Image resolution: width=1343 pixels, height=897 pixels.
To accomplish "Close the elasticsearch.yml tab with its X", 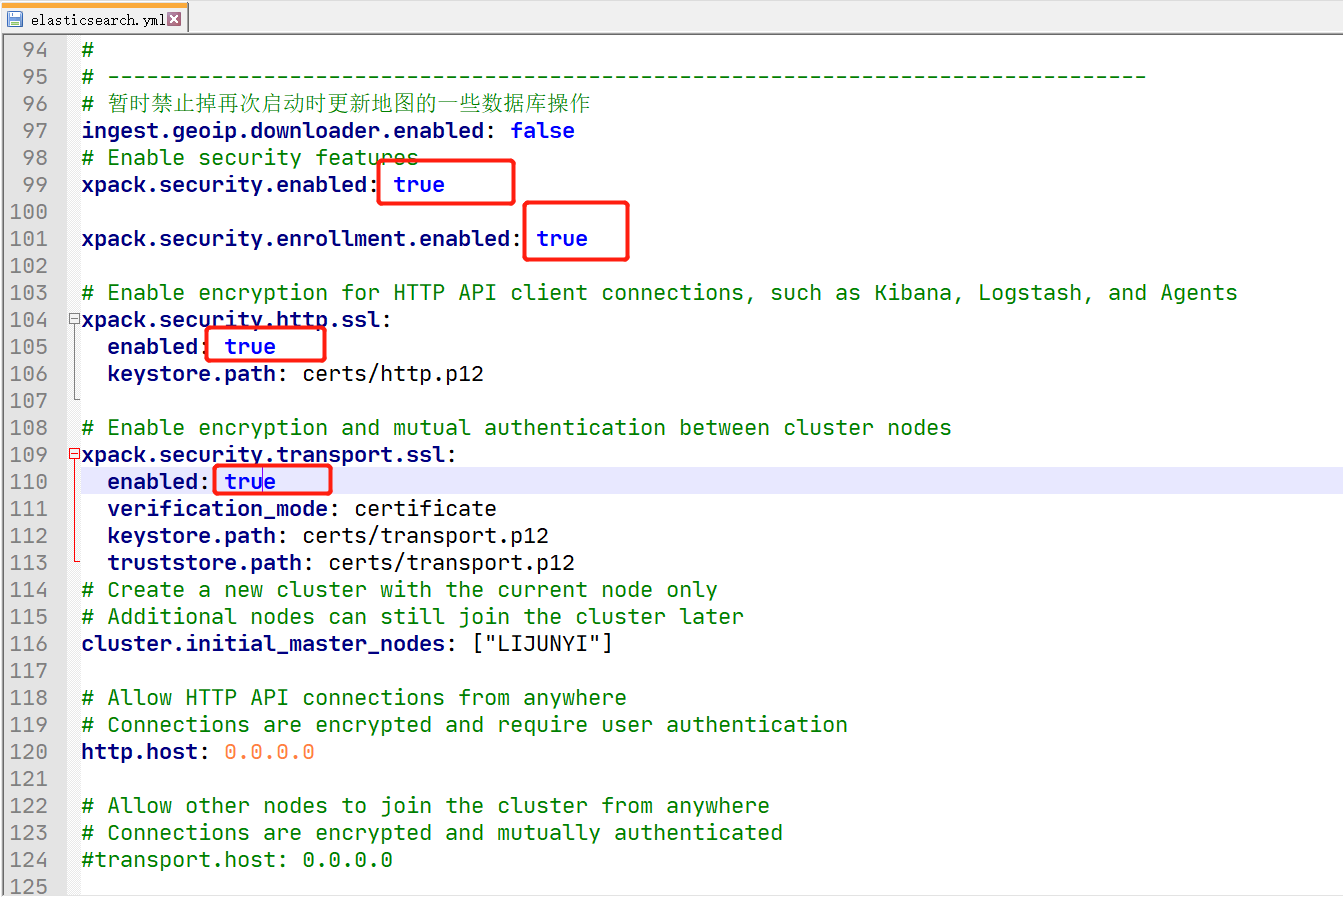I will pos(174,19).
